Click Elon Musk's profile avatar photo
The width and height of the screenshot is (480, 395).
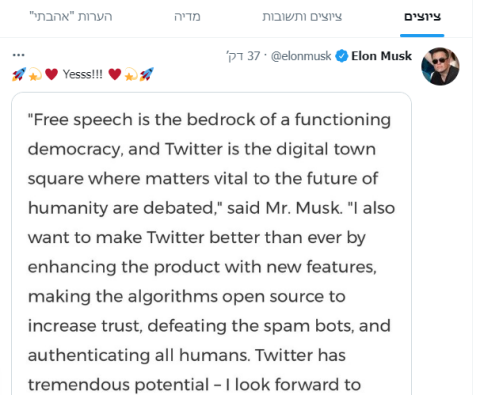(440, 66)
